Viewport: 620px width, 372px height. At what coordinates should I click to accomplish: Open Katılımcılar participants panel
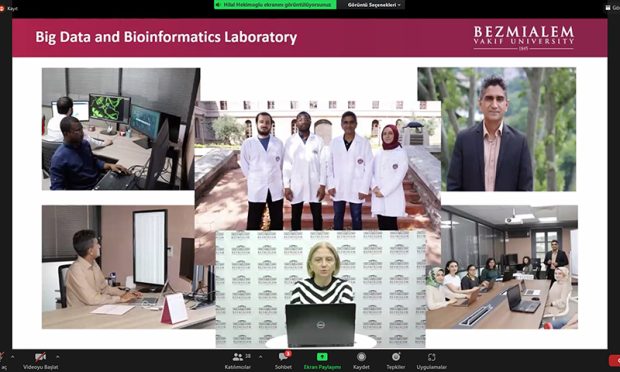[238, 357]
